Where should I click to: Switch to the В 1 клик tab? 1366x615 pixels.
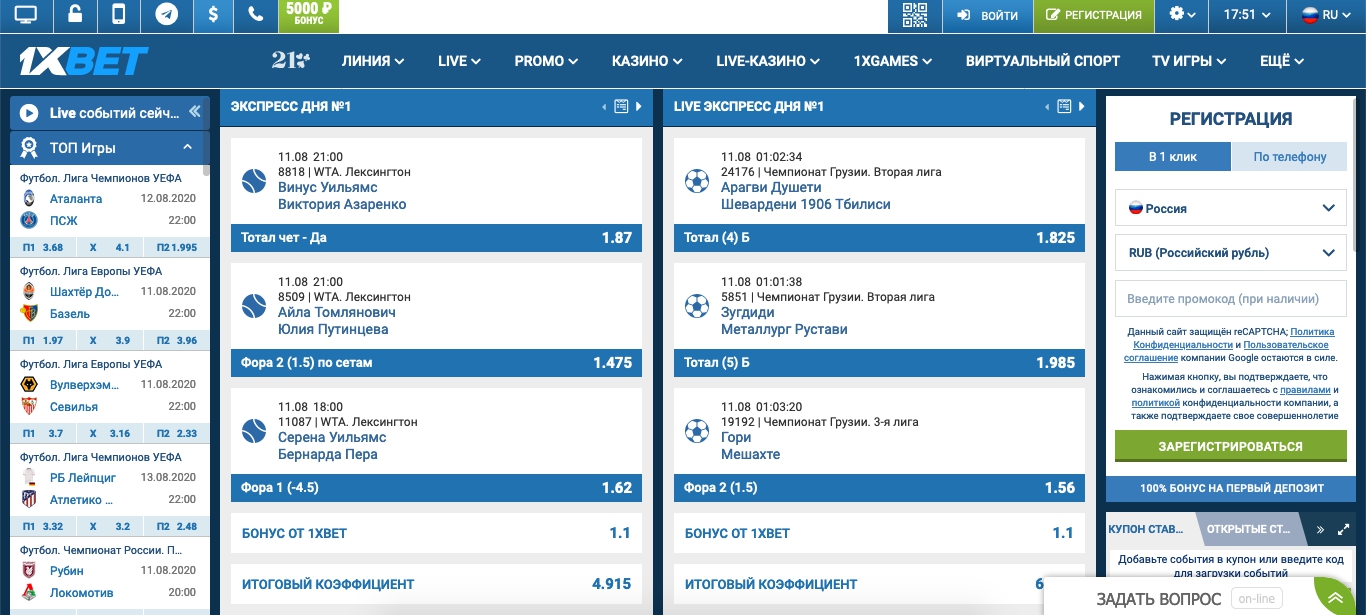point(1171,157)
